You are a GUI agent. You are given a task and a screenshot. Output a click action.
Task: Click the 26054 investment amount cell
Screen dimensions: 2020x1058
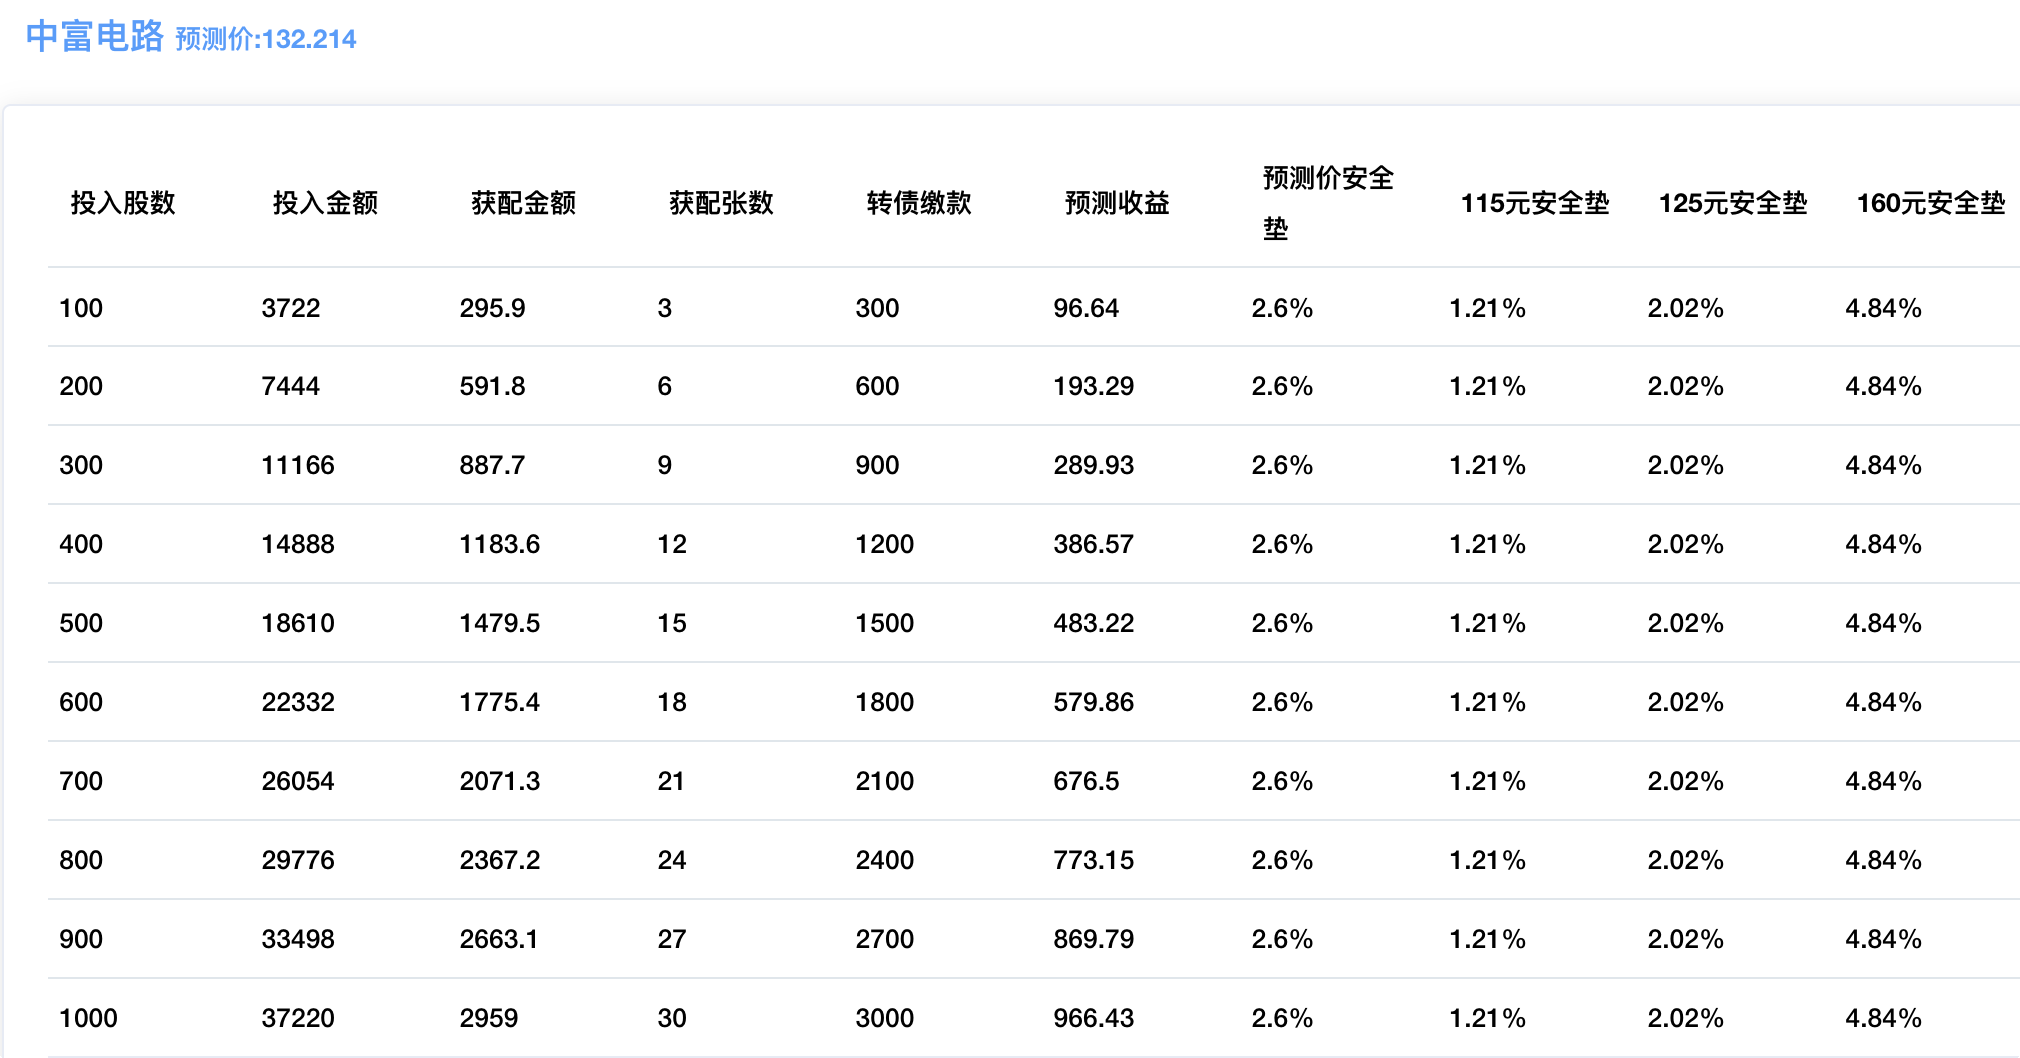[x=298, y=781]
